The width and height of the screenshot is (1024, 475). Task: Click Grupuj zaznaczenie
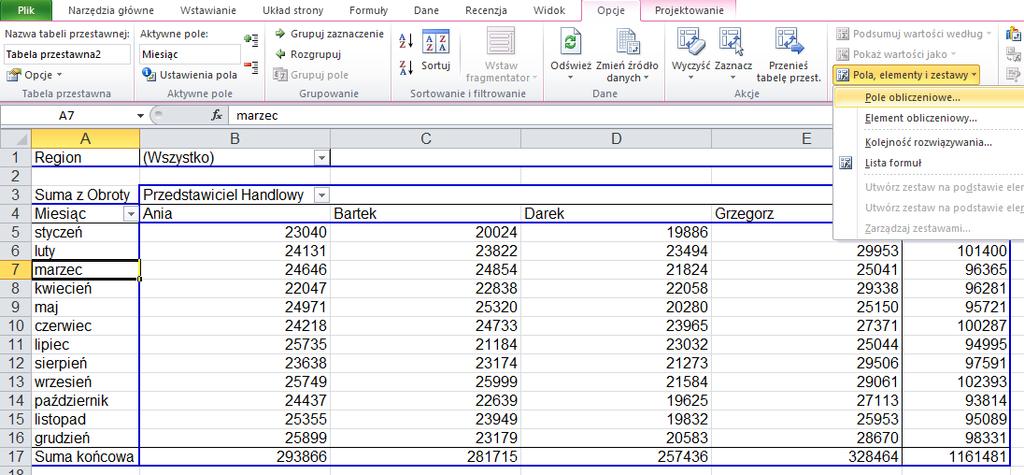[329, 34]
